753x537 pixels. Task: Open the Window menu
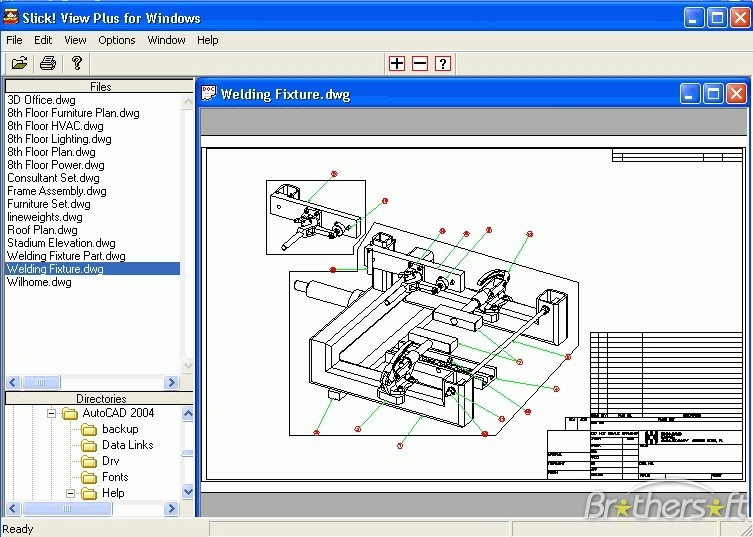click(x=166, y=40)
